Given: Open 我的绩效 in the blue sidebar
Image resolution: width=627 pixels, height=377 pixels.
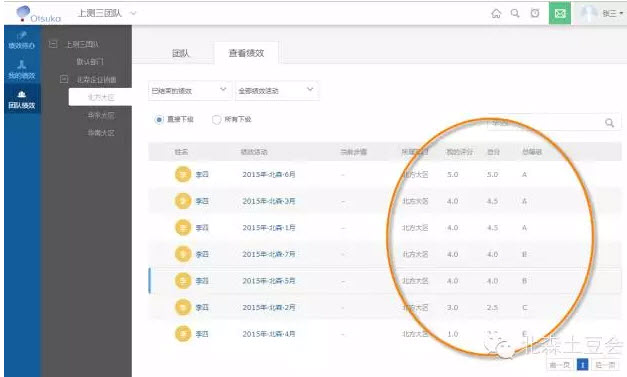Looking at the screenshot, I should point(22,70).
